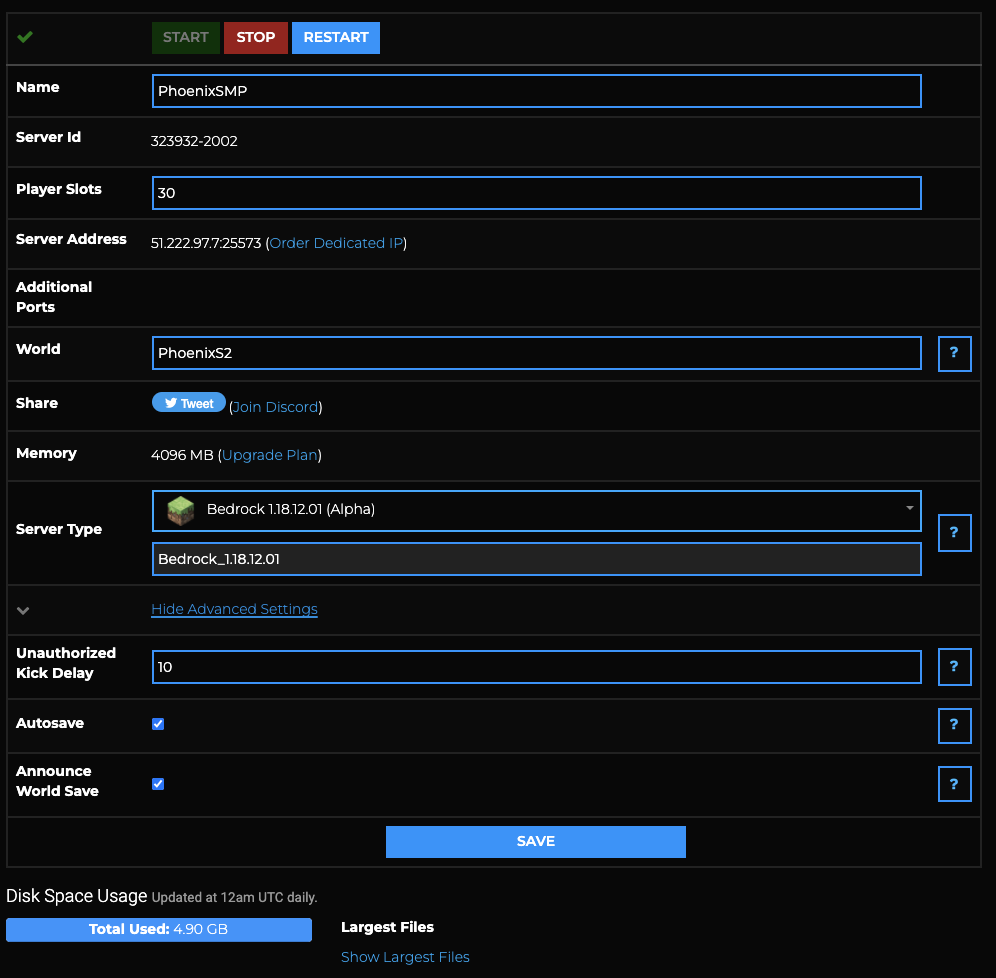This screenshot has height=978, width=996.
Task: Open Order Dedicated IP link
Action: point(336,243)
